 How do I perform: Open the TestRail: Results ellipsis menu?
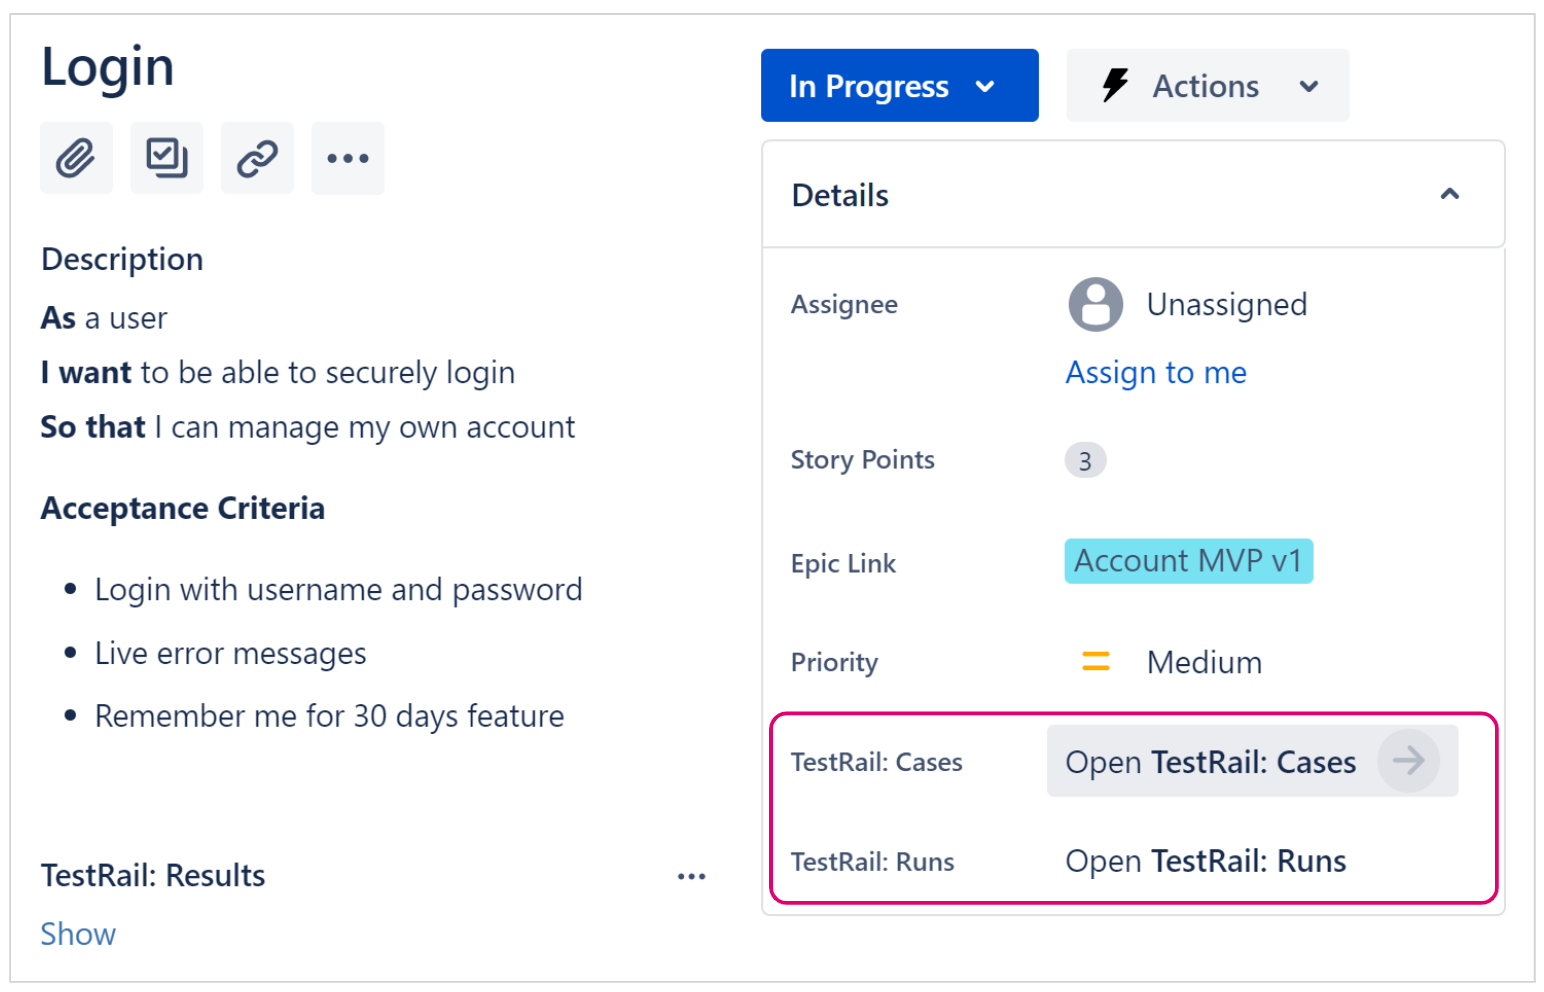click(x=691, y=877)
